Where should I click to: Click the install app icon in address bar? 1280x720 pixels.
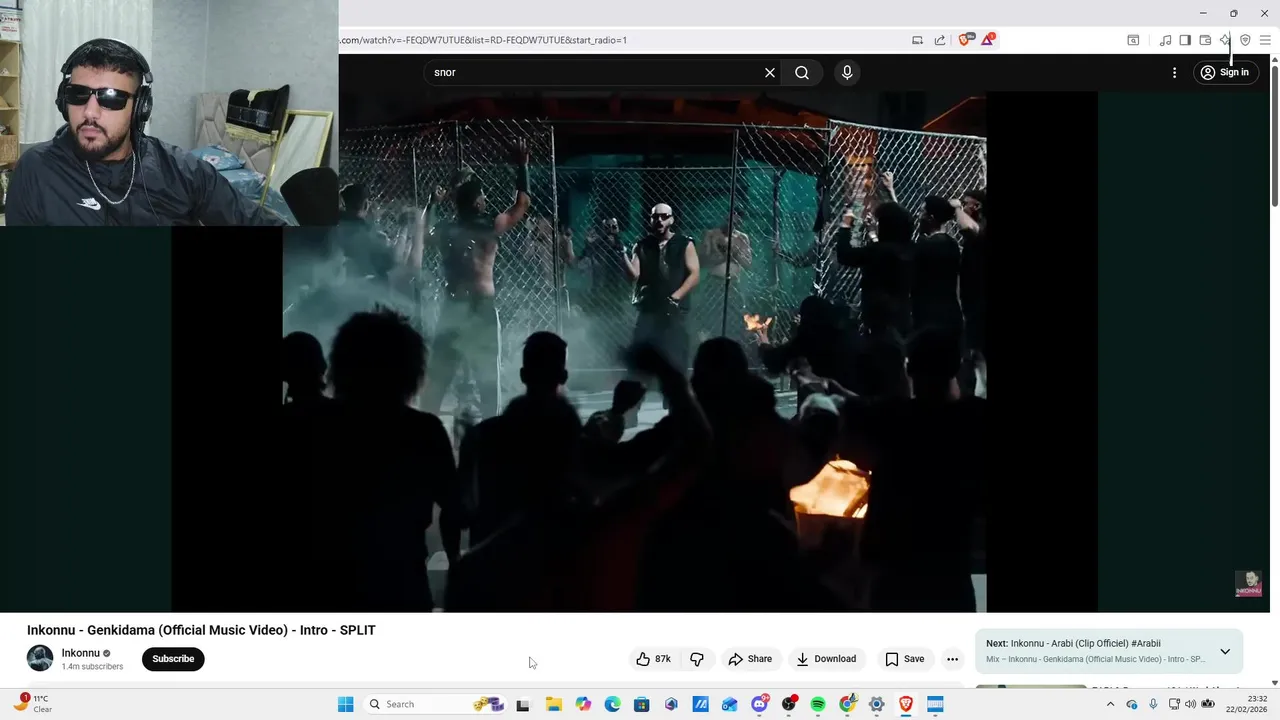coord(917,40)
